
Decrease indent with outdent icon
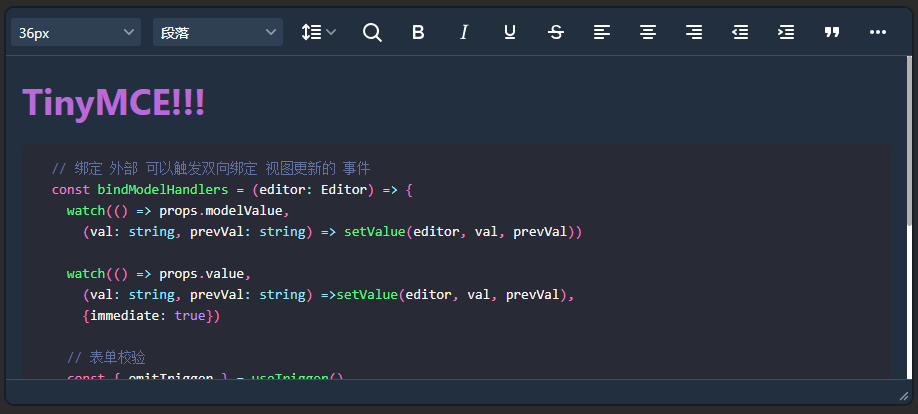(740, 32)
